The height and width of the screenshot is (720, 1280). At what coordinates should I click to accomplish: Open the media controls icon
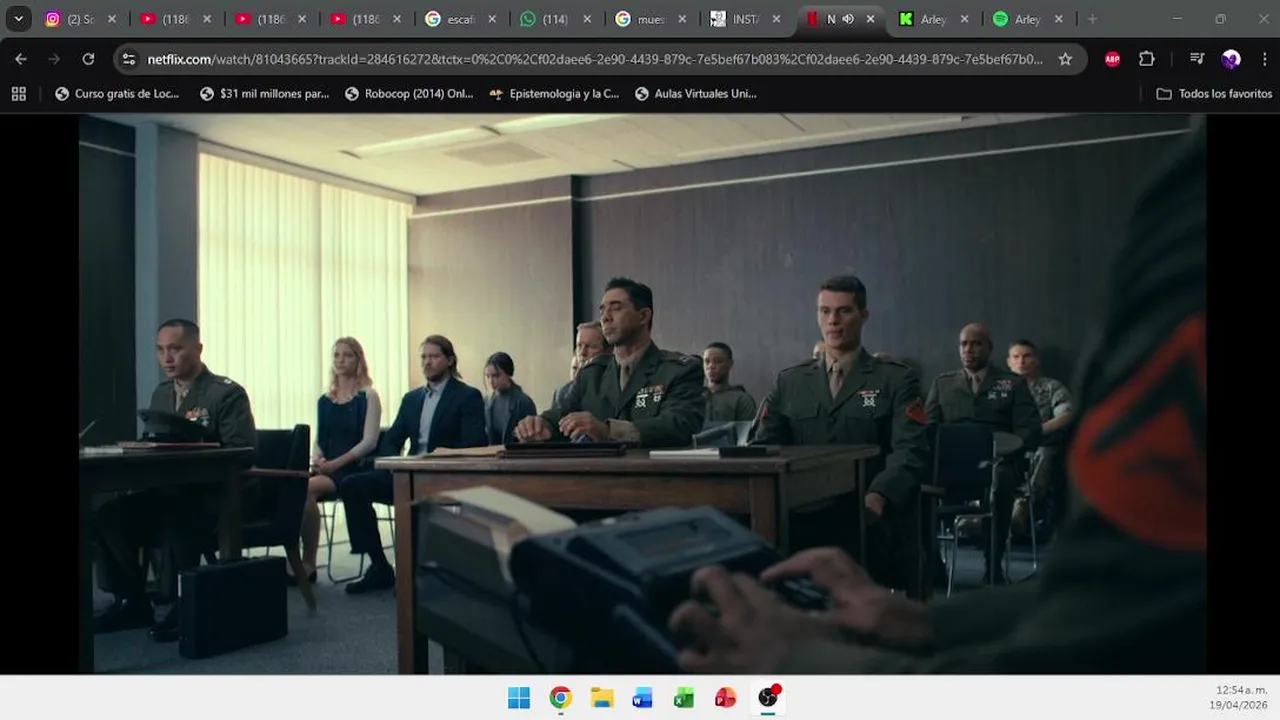1197,59
